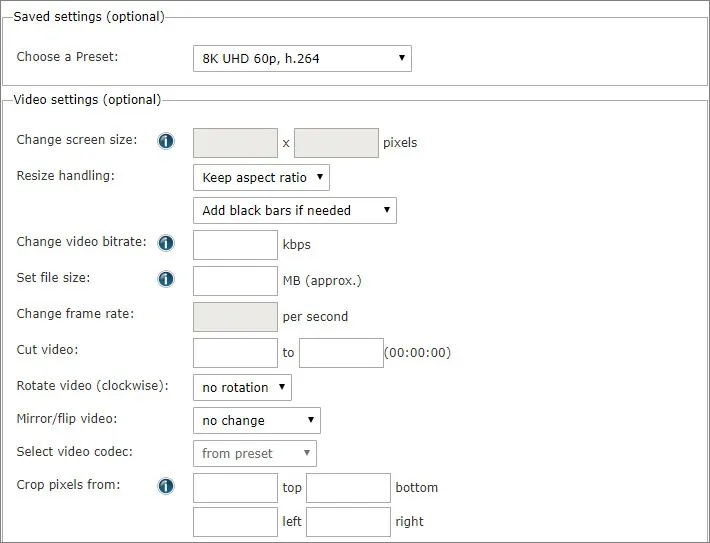Click the Cut video label

[47, 350]
